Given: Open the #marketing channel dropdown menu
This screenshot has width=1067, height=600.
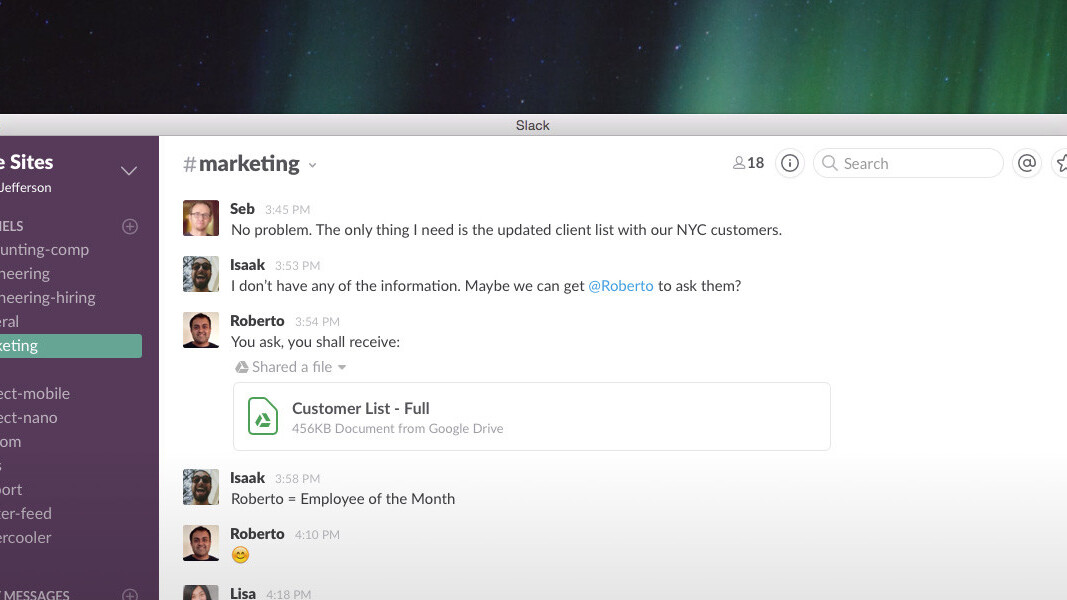Looking at the screenshot, I should tap(312, 164).
